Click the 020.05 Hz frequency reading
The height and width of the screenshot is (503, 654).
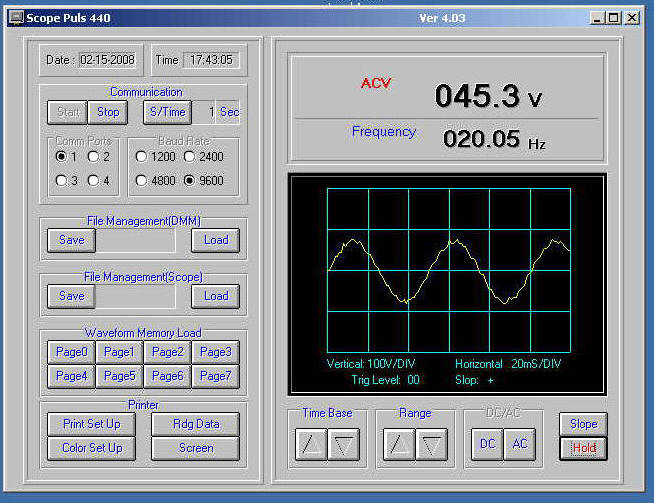(x=494, y=139)
